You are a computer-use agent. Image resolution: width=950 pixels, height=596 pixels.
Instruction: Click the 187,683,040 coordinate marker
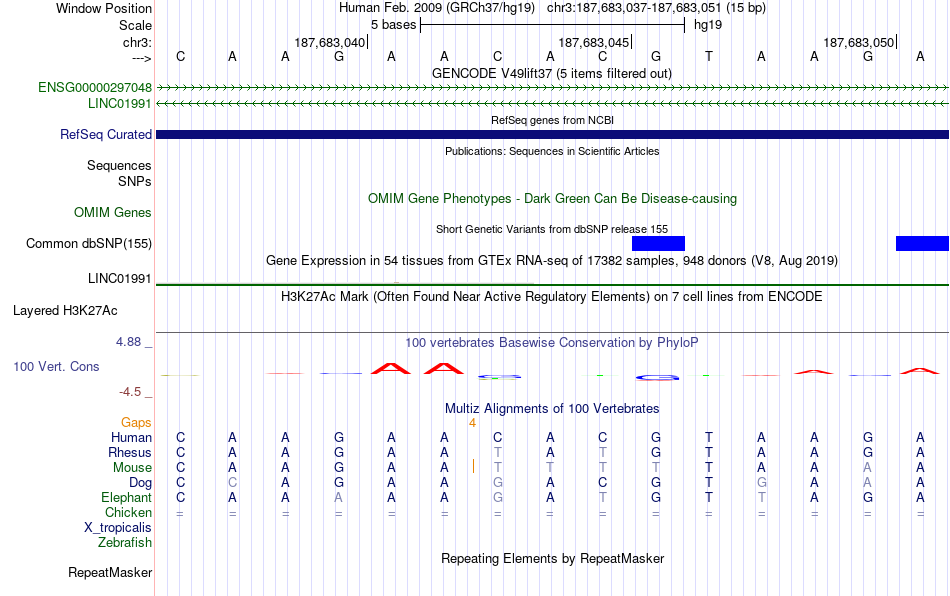click(330, 42)
